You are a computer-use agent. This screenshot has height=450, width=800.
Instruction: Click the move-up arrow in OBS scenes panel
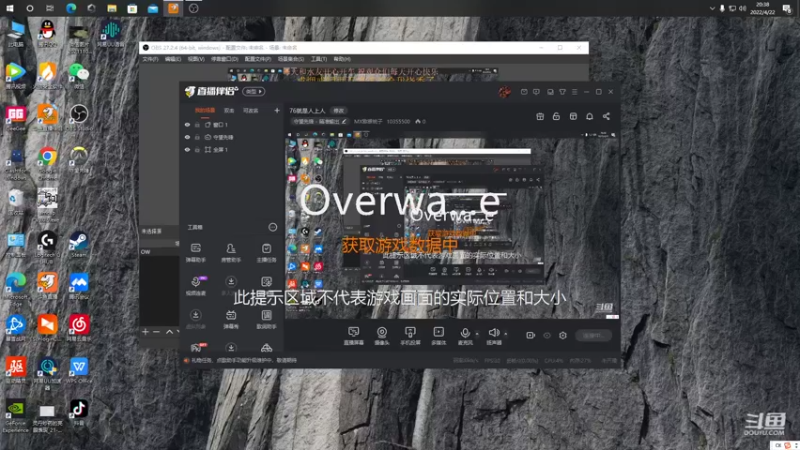point(169,332)
